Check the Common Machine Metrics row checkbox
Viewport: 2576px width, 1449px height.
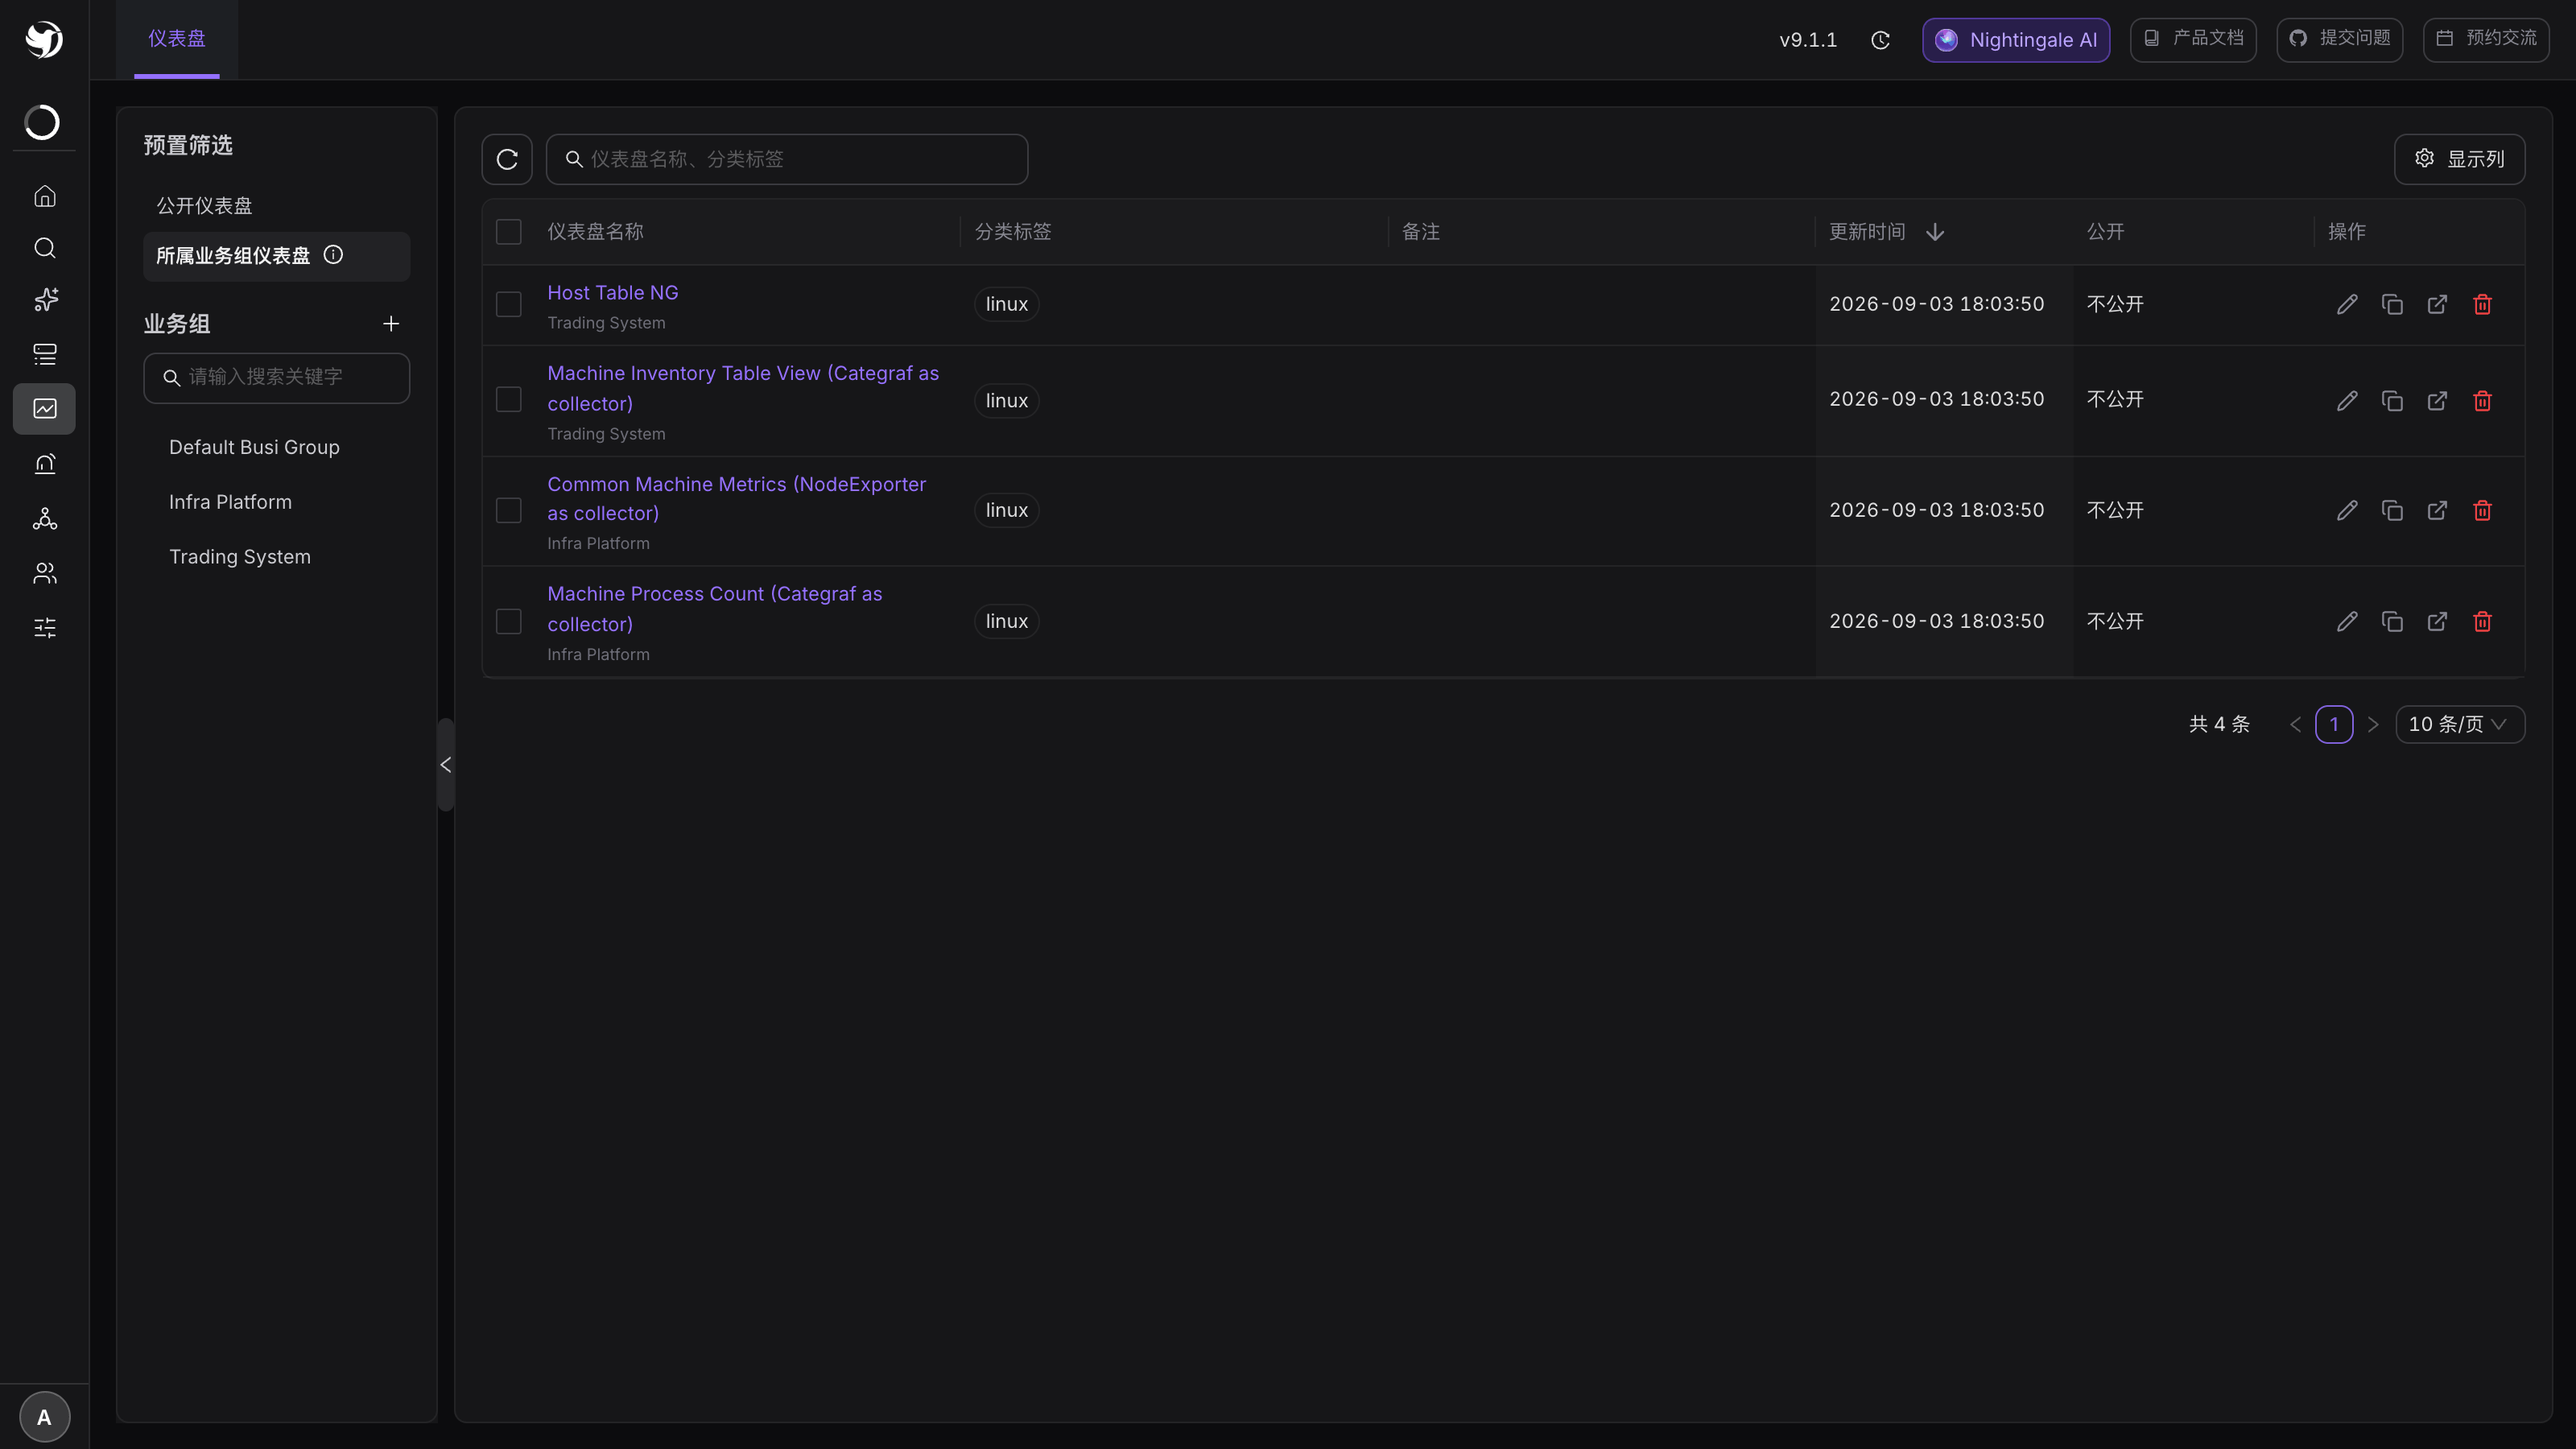[x=508, y=510]
